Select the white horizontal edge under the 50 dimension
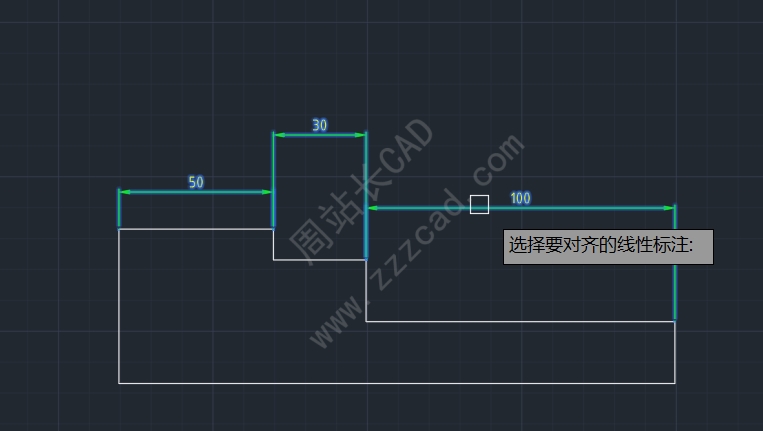 (196, 229)
